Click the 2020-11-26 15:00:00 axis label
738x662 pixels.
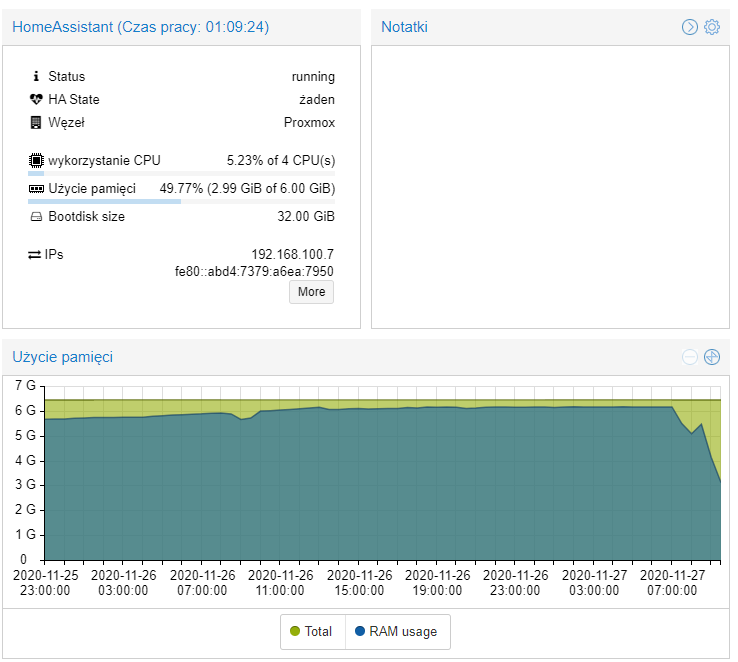pyautogui.click(x=360, y=583)
